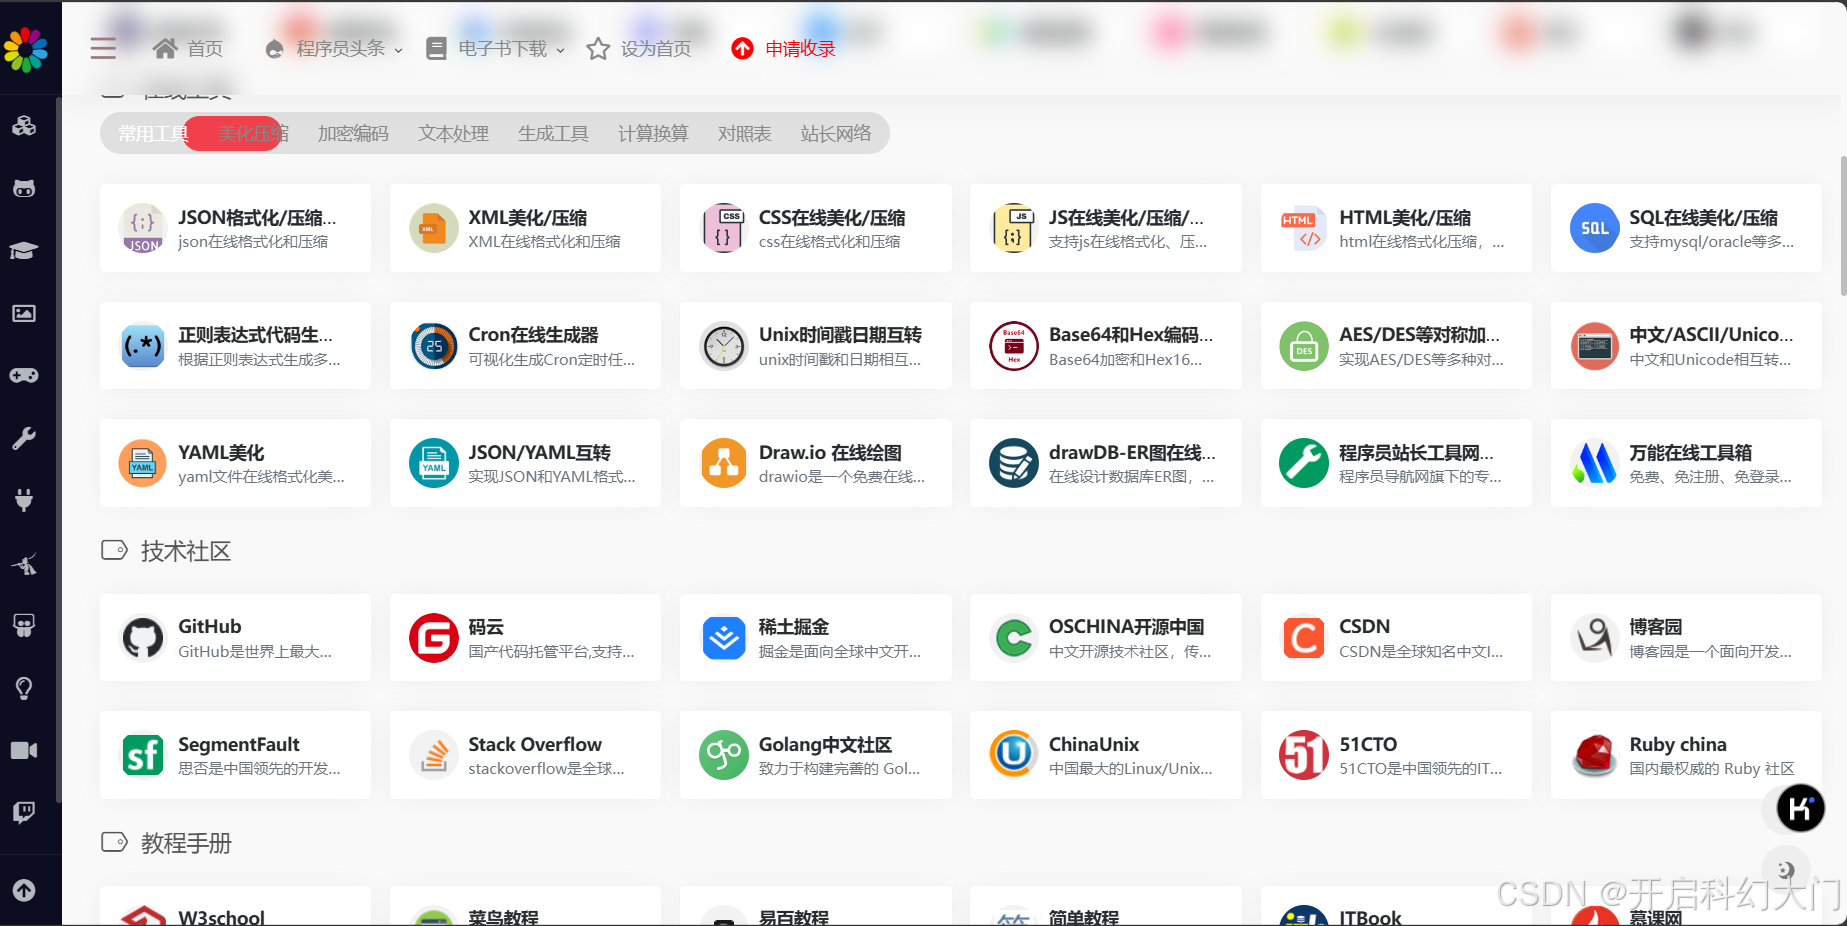Click the page vertical scrollbar
1847x926 pixels.
pyautogui.click(x=1842, y=226)
